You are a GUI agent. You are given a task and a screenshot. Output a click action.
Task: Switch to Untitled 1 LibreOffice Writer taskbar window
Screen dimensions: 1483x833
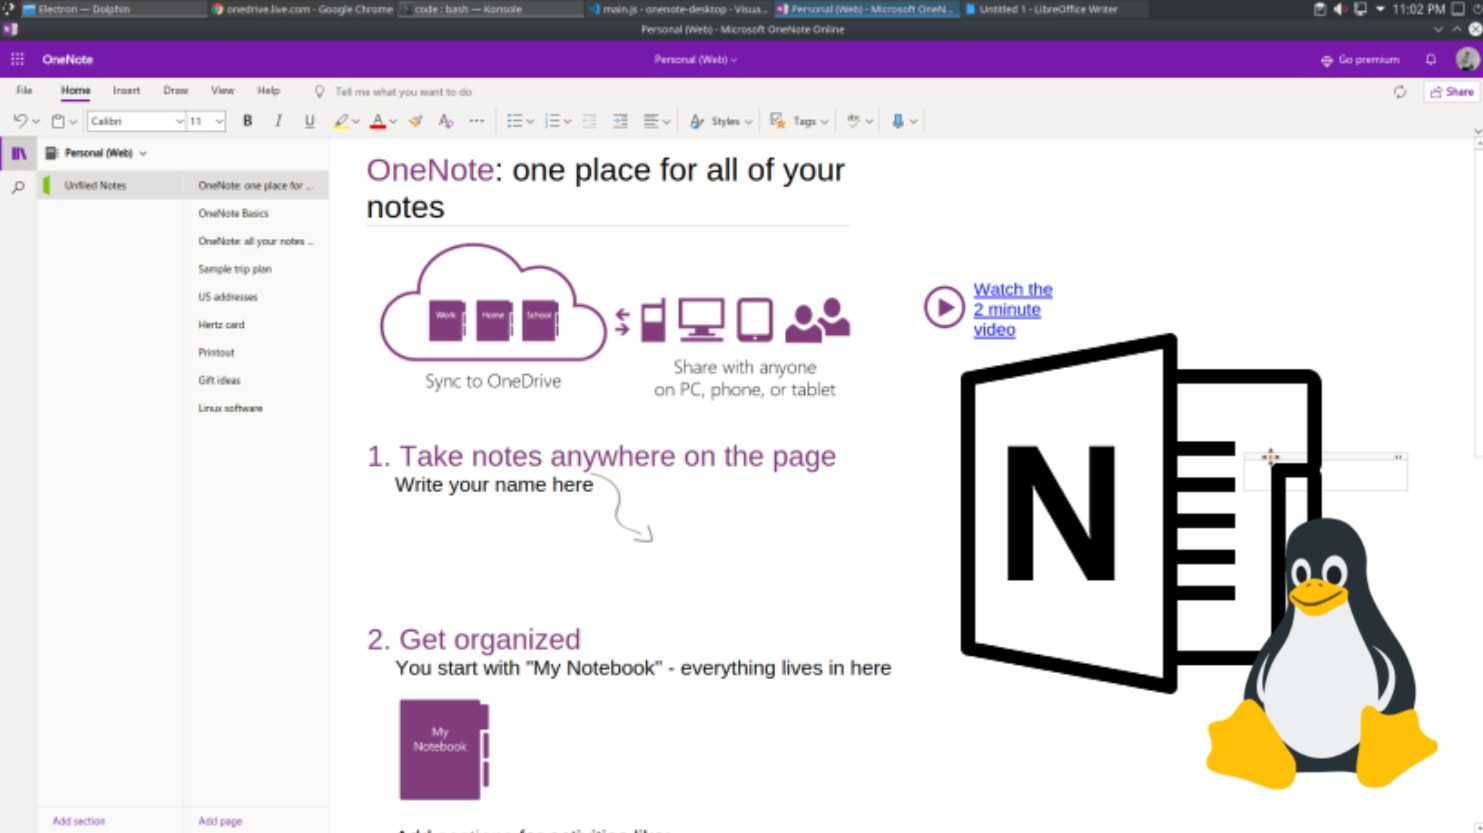(x=1054, y=9)
